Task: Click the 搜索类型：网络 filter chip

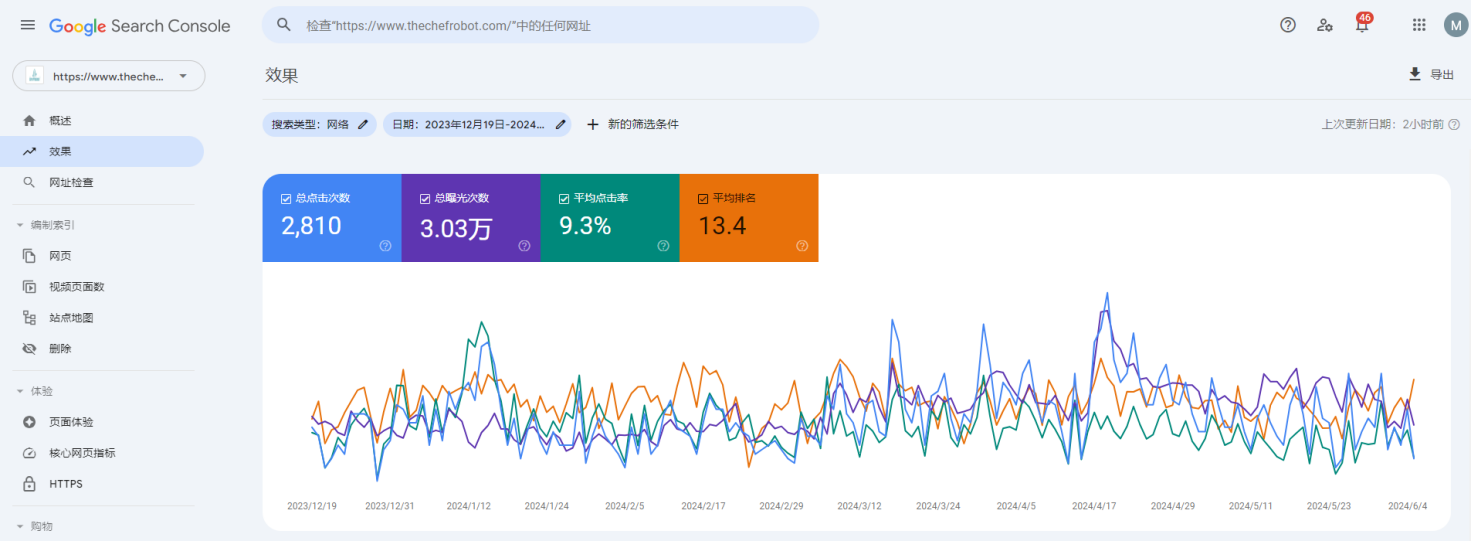Action: tap(320, 124)
